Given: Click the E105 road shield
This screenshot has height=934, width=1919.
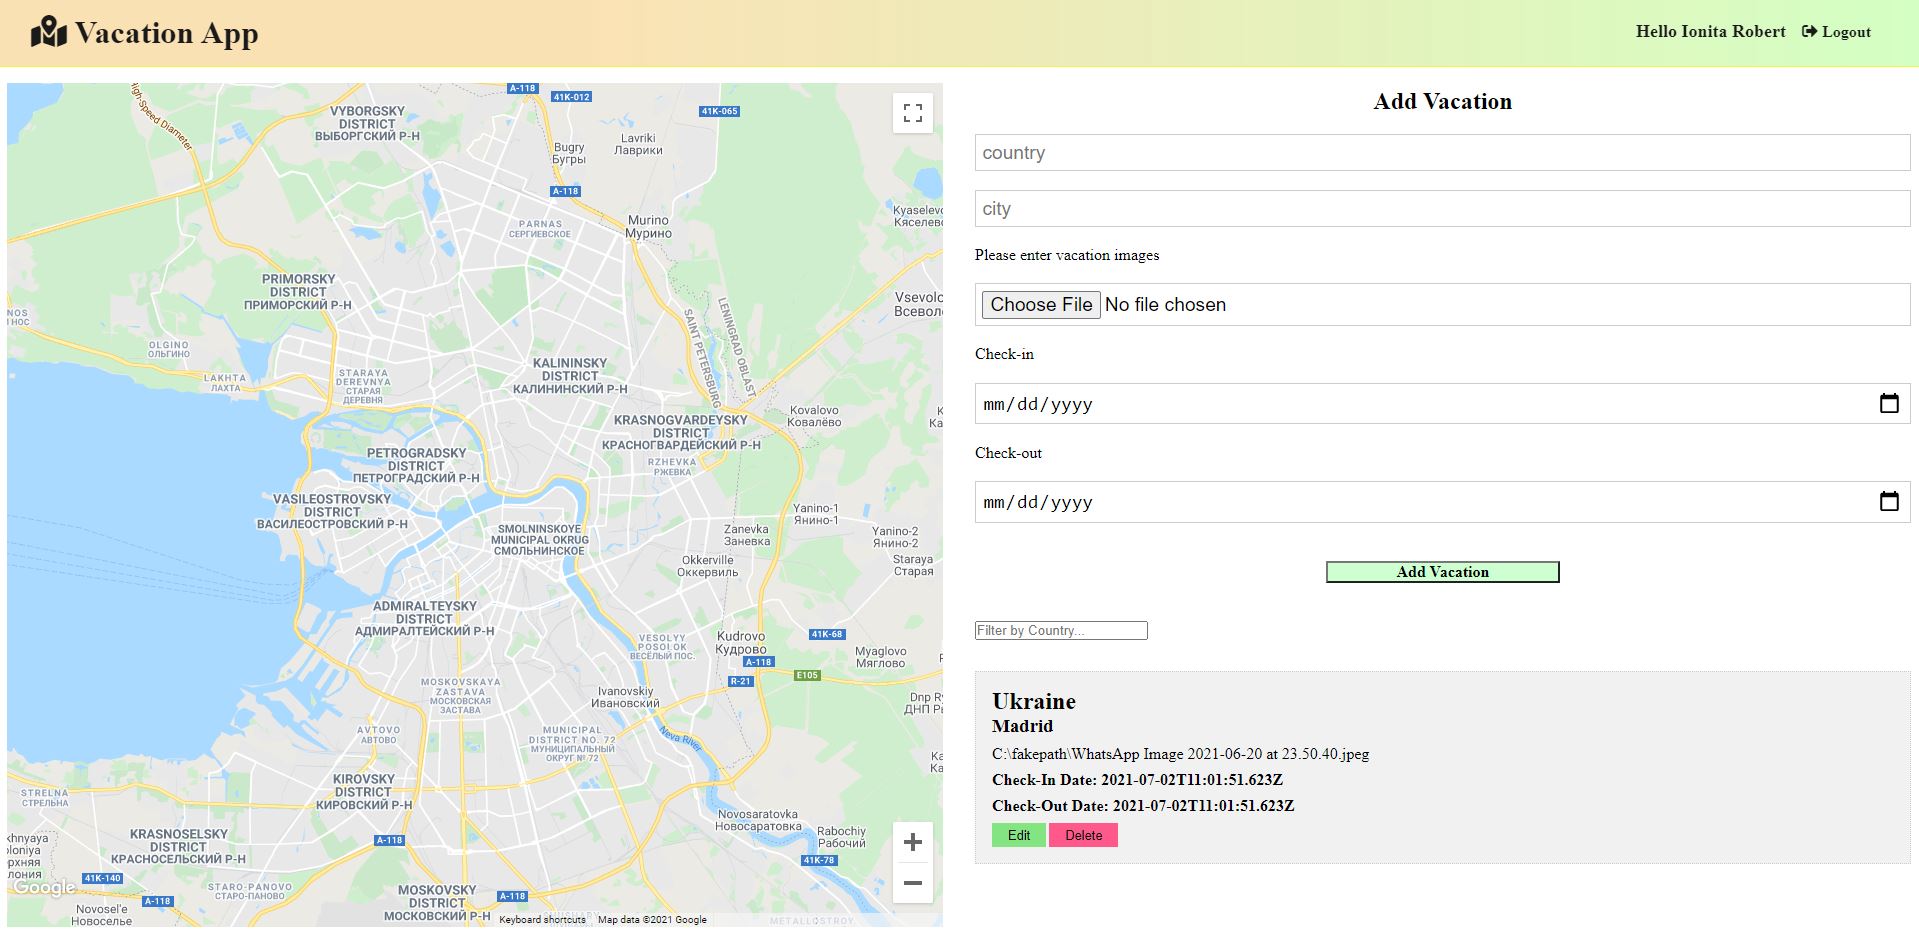Looking at the screenshot, I should [807, 675].
